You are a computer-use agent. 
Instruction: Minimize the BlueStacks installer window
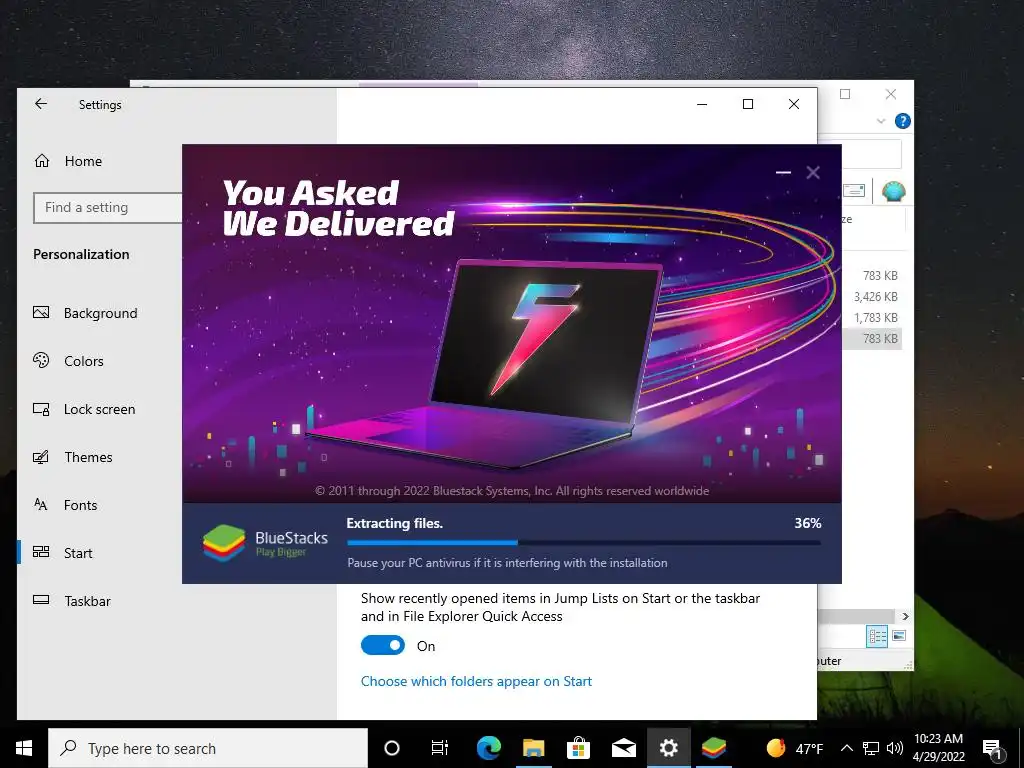[x=783, y=172]
